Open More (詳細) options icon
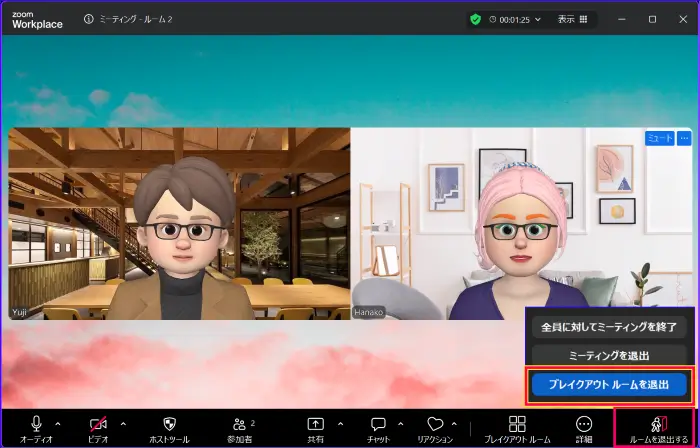The width and height of the screenshot is (700, 448). [584, 424]
